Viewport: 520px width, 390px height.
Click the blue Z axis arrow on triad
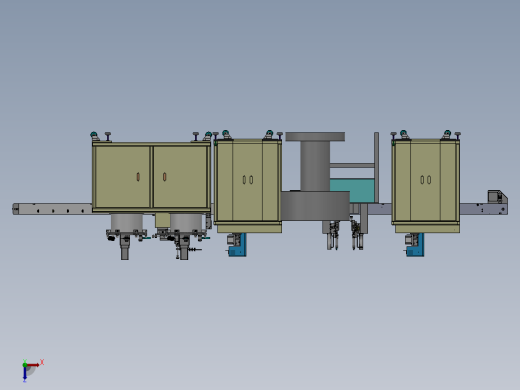tap(25, 374)
